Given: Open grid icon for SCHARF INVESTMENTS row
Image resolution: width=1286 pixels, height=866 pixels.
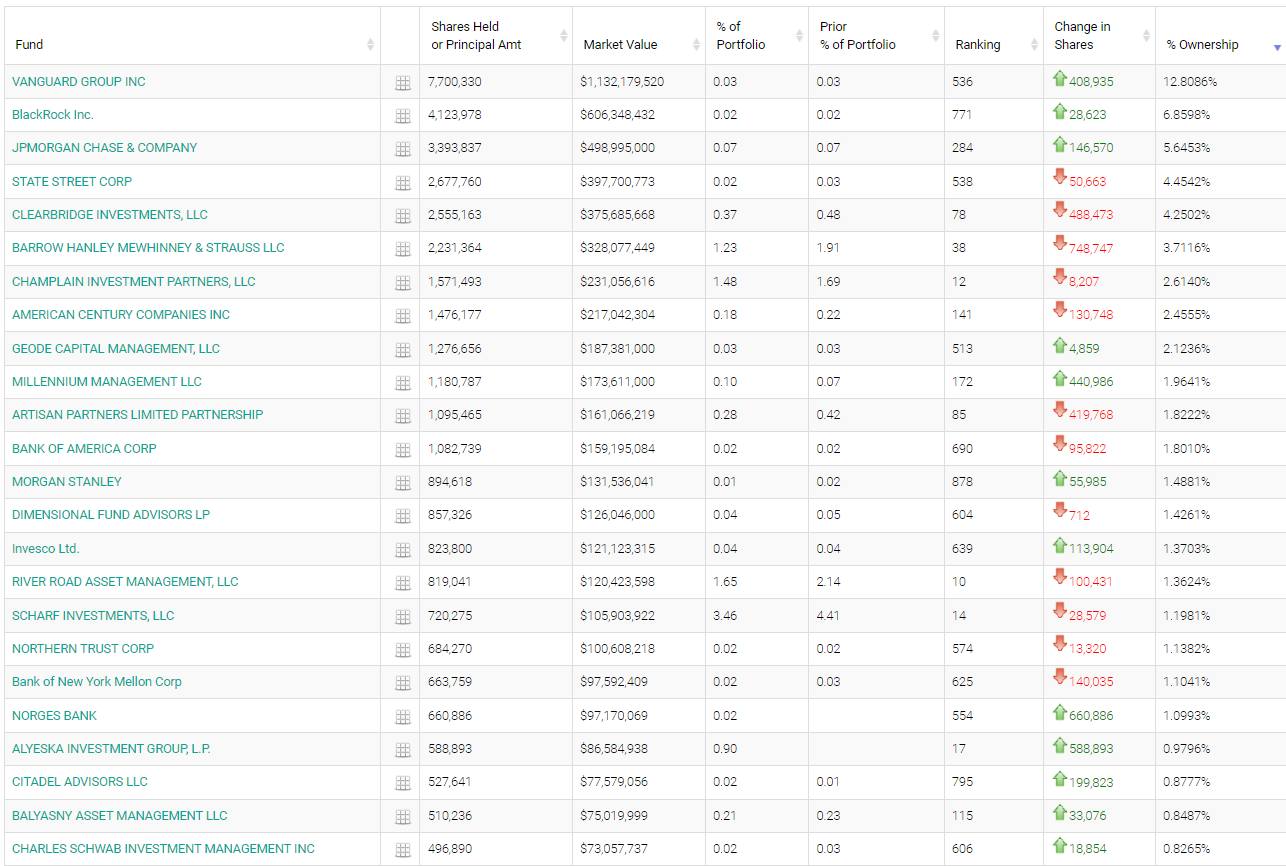Looking at the screenshot, I should pos(403,617).
